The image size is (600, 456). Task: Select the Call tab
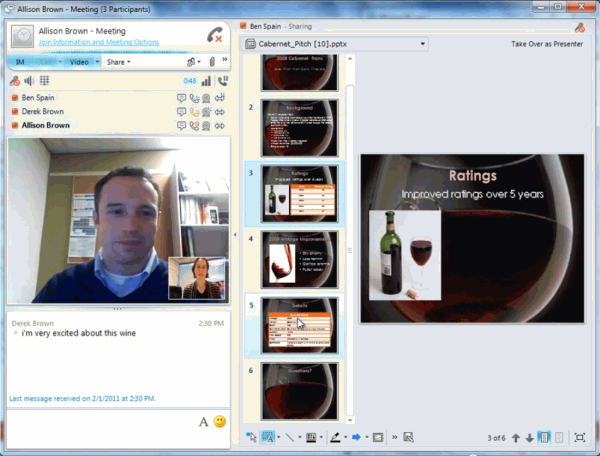click(x=46, y=62)
